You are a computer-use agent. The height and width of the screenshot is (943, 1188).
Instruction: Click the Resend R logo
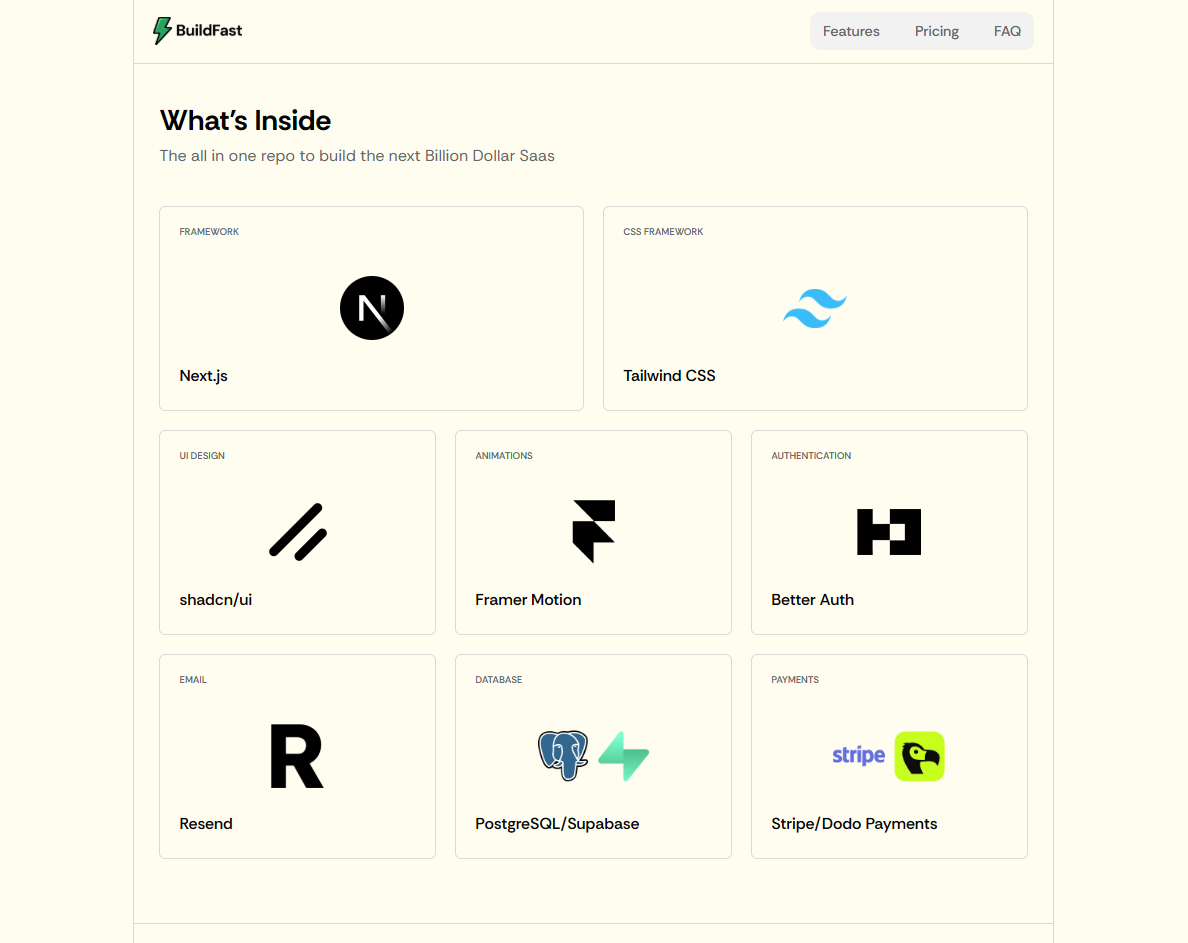coord(297,756)
